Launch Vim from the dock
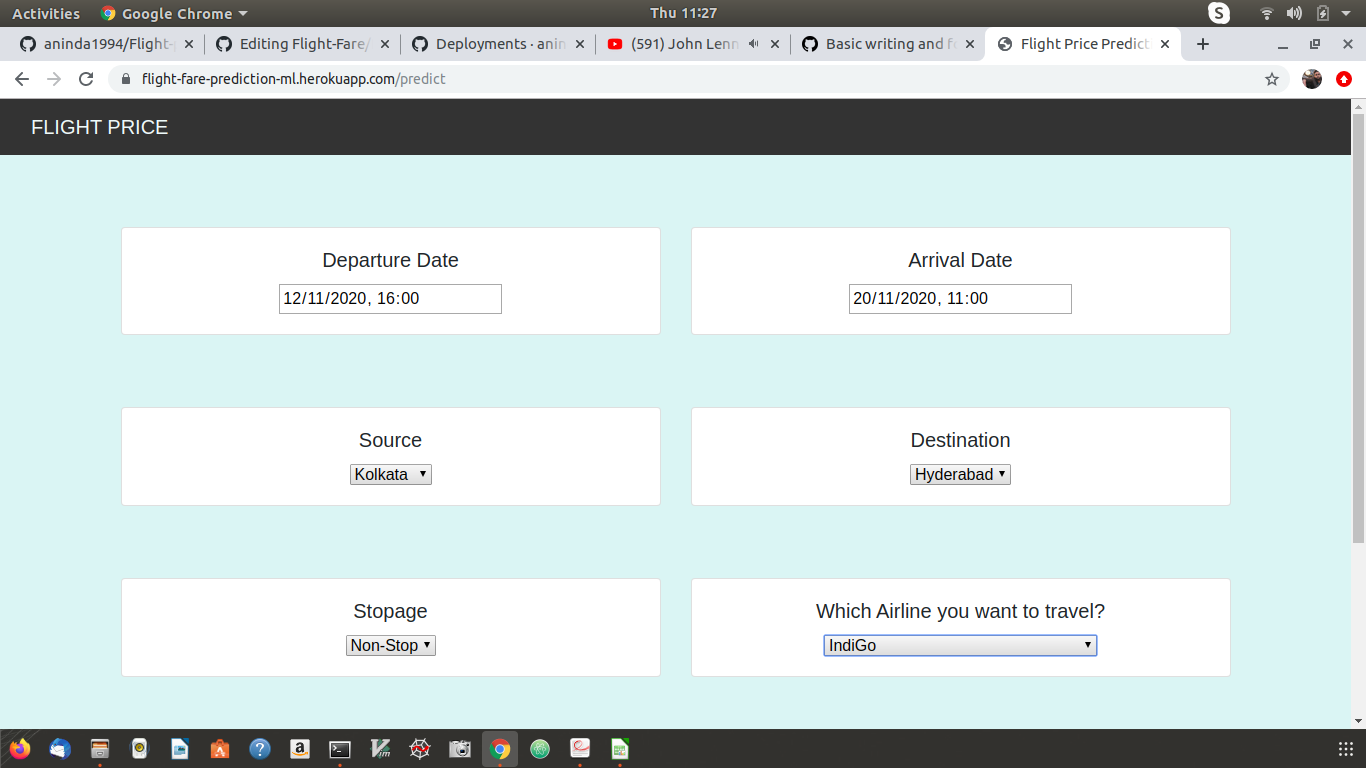Image resolution: width=1366 pixels, height=768 pixels. [379, 747]
